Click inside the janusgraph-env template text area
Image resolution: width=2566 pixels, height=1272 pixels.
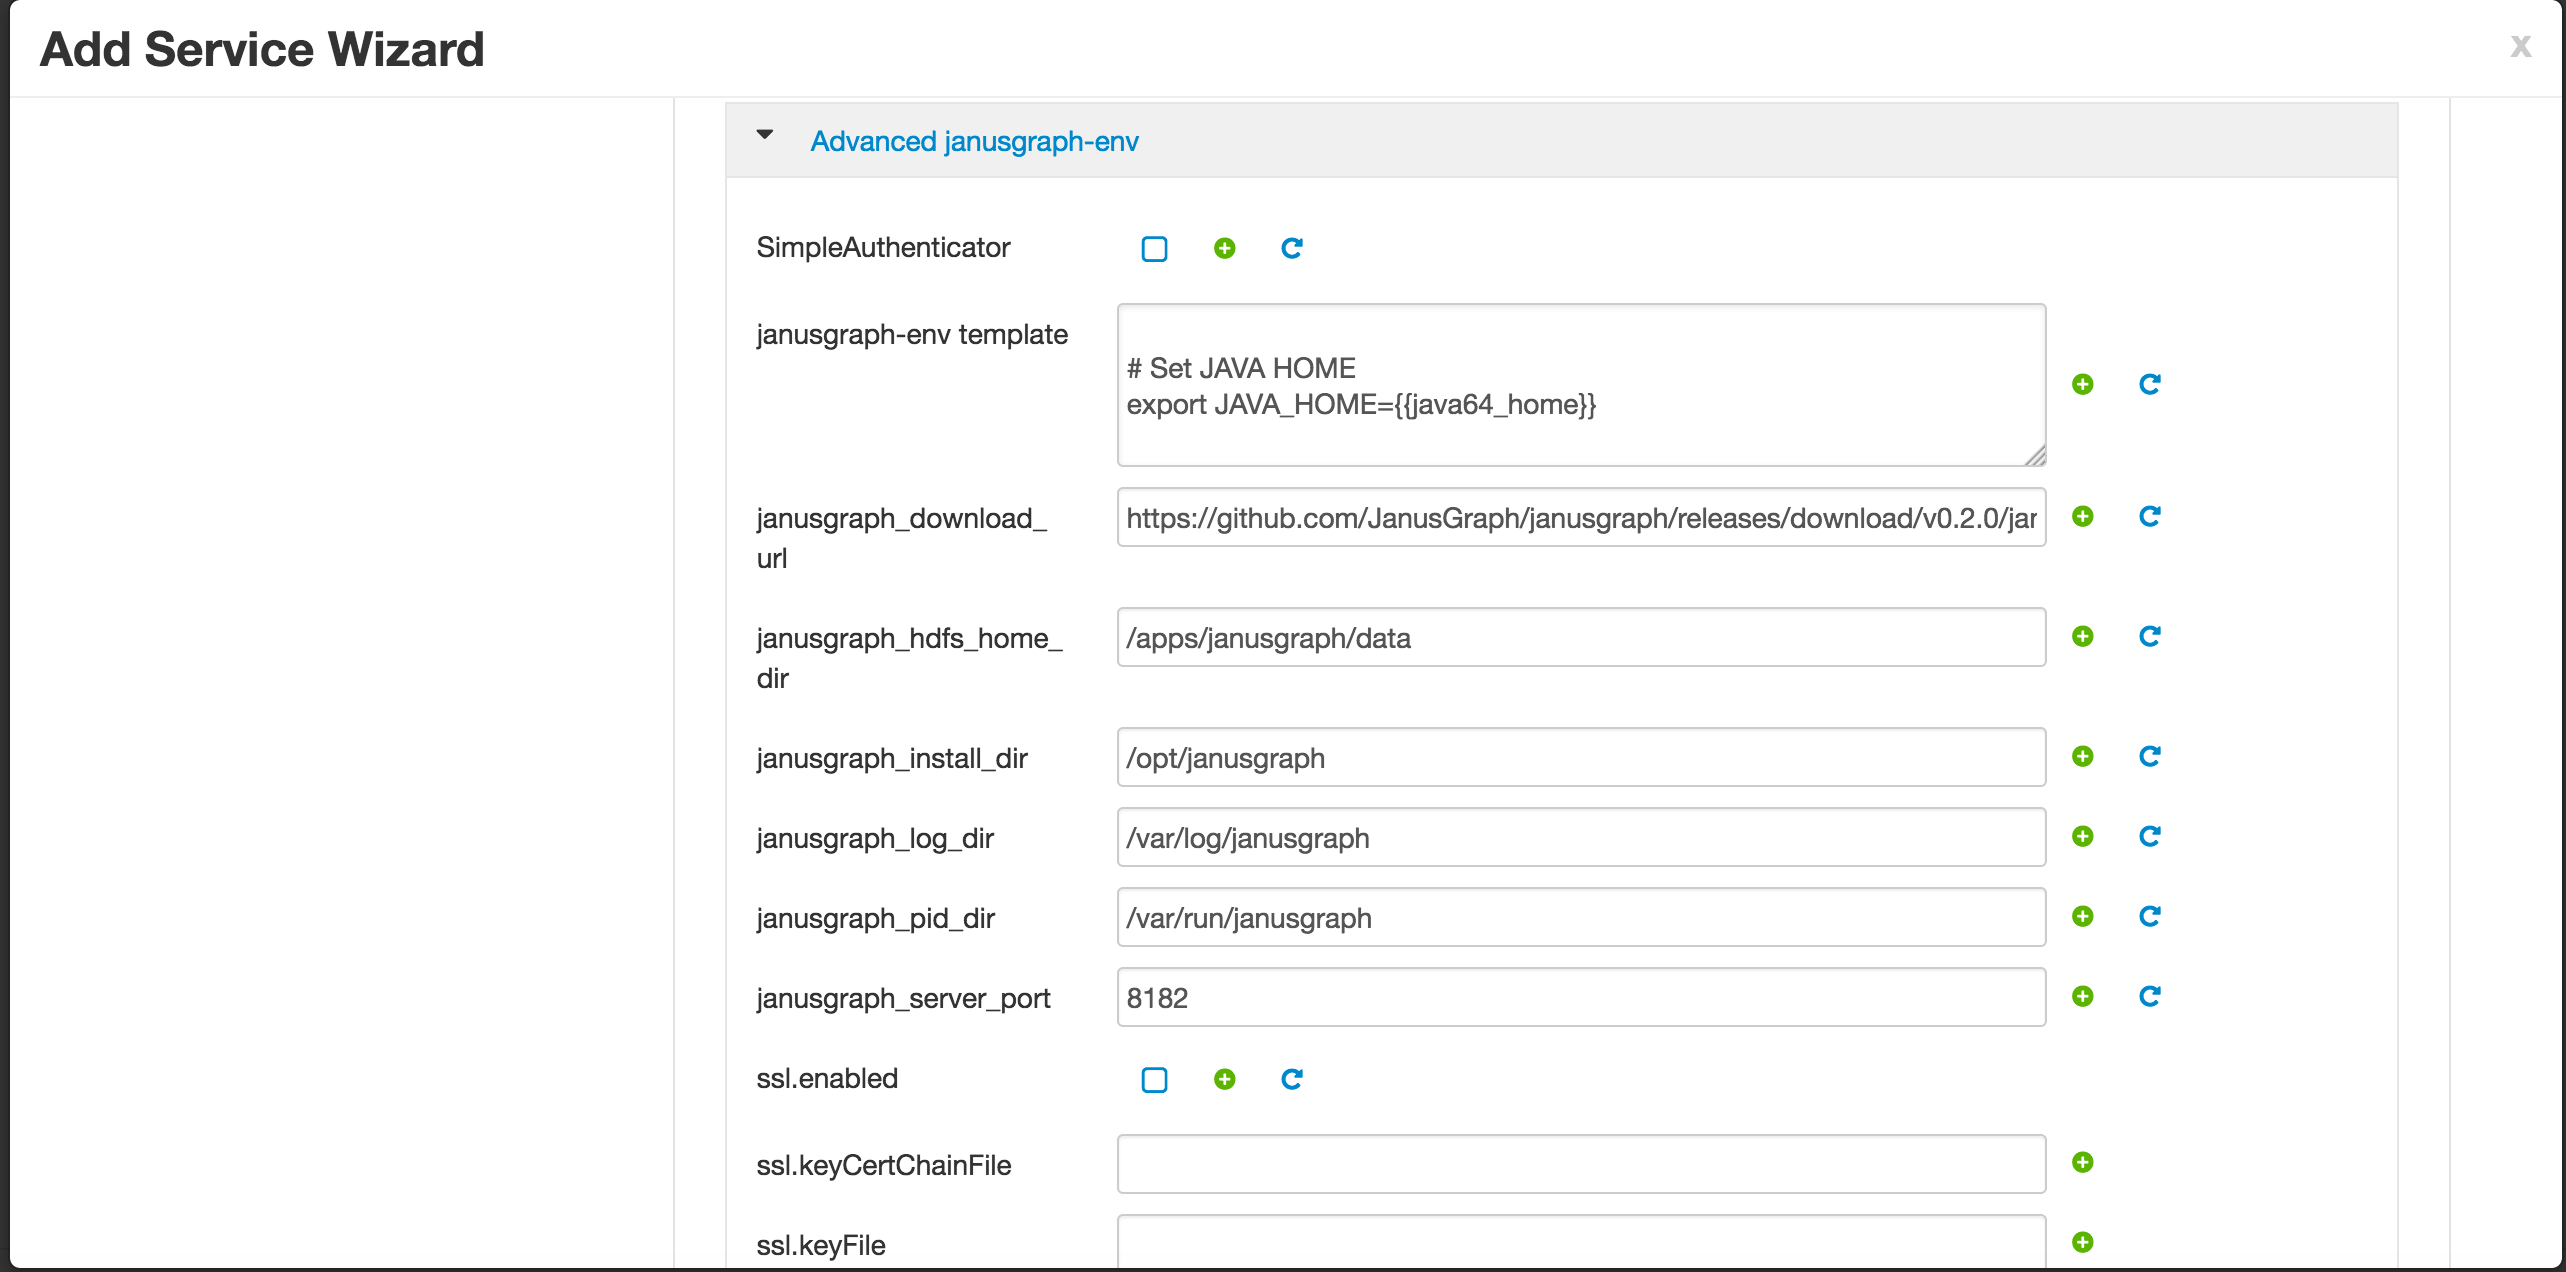[1581, 385]
